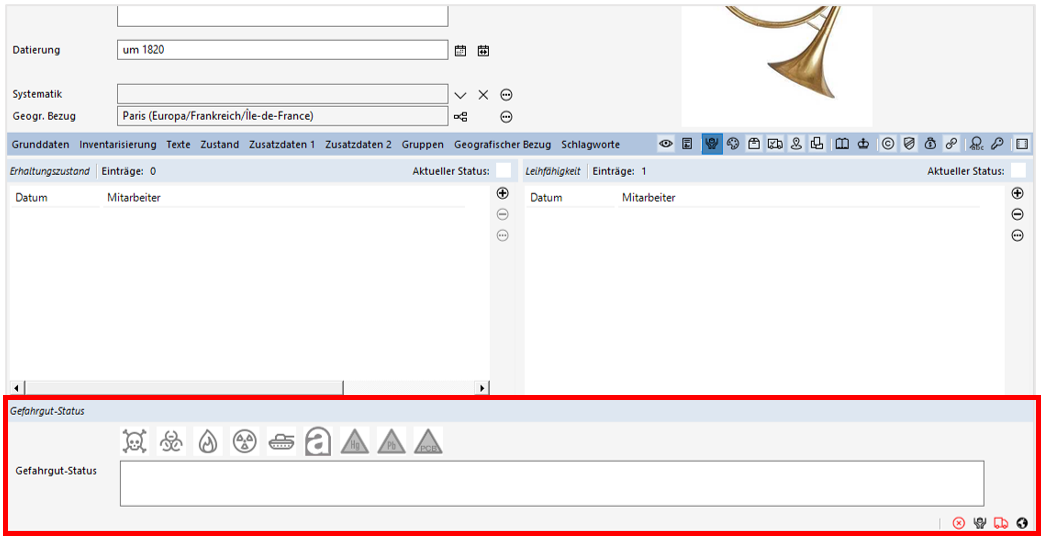Select the flammable flame hazard icon
Viewport: 1045px width, 540px height.
207,441
